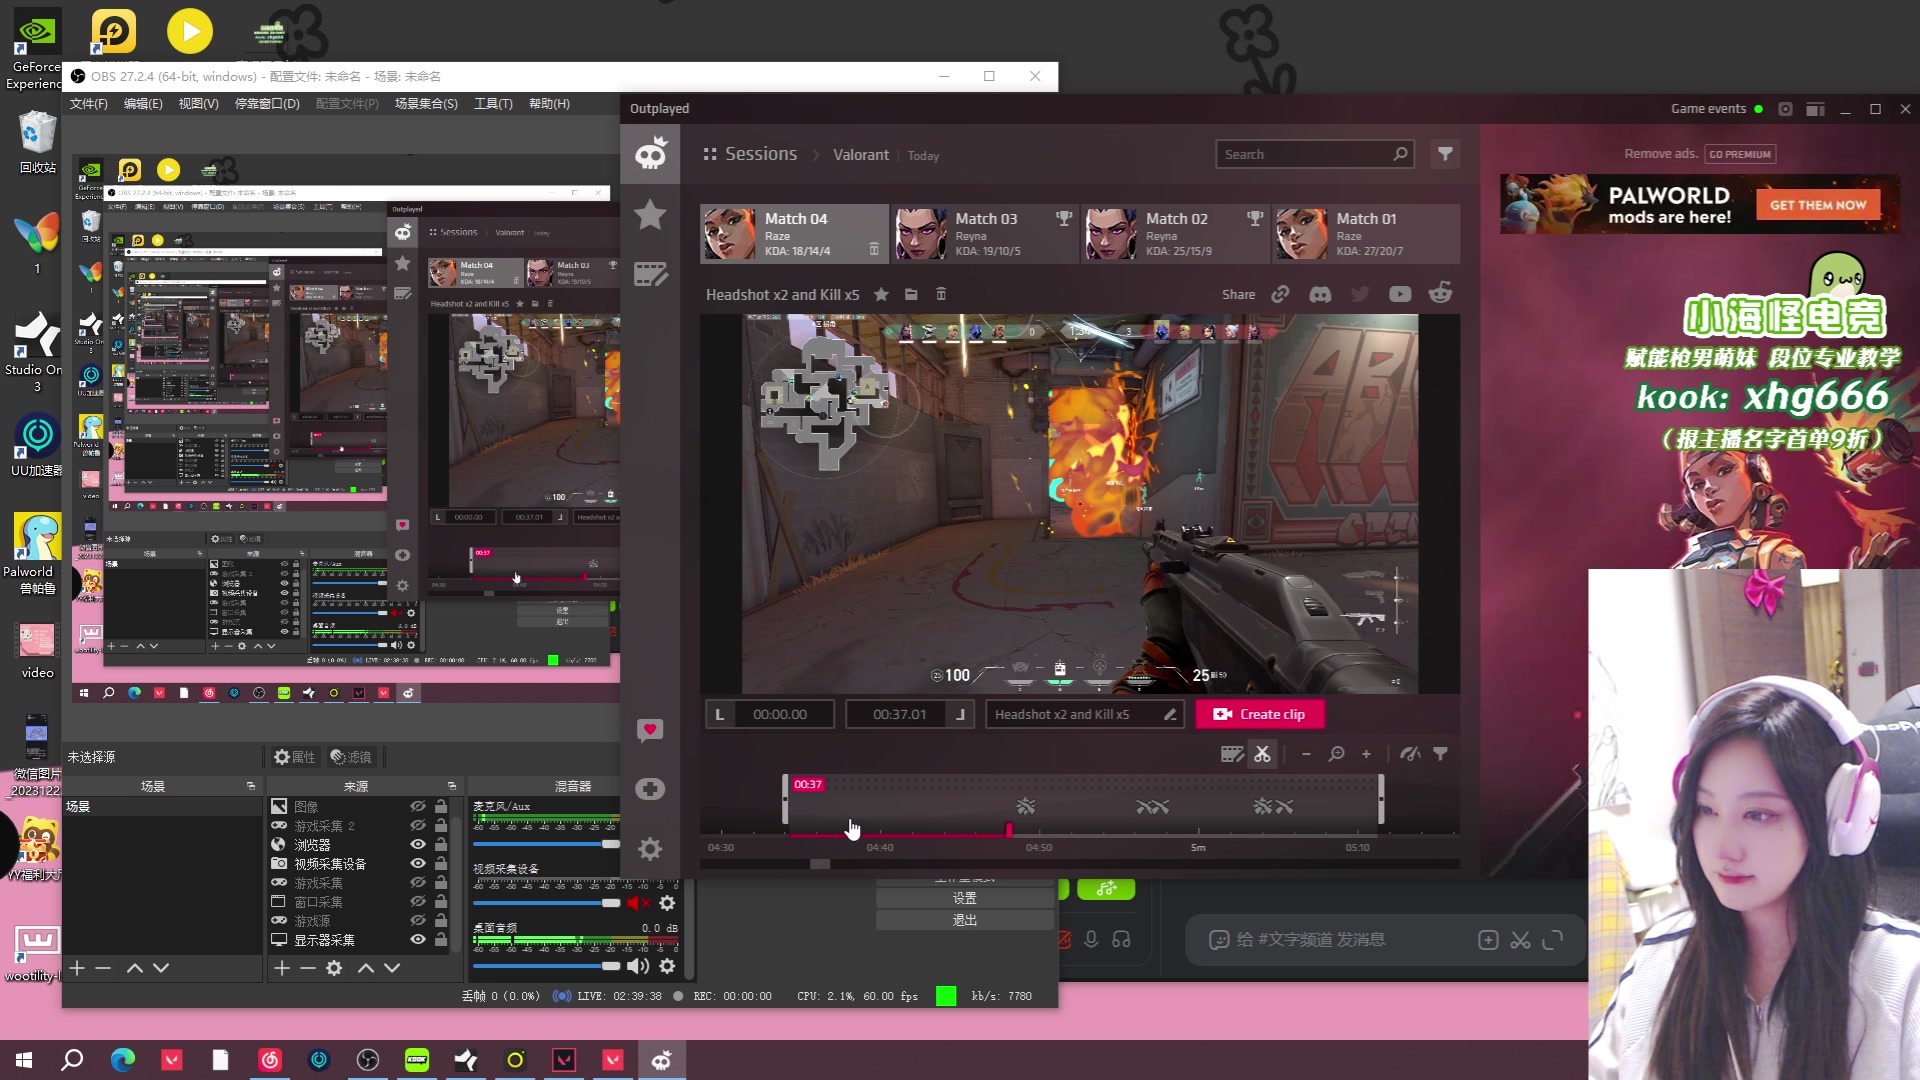Viewport: 1920px width, 1080px height.
Task: Click the Valorant breadcrumb link
Action: pos(861,155)
